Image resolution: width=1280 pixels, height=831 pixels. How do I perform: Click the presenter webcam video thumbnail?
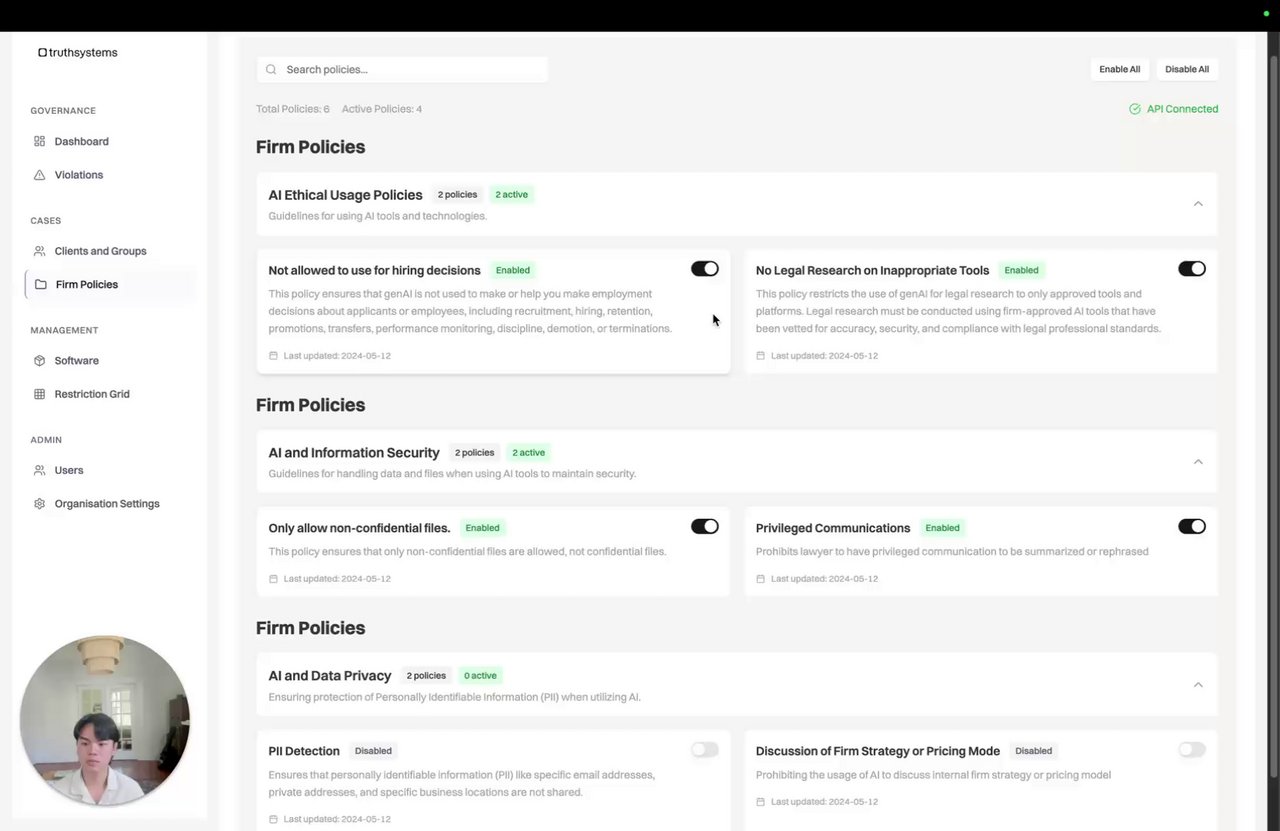click(105, 720)
